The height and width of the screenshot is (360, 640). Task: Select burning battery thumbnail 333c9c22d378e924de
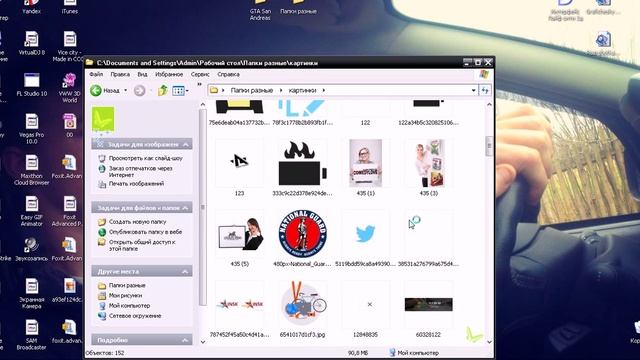point(302,163)
